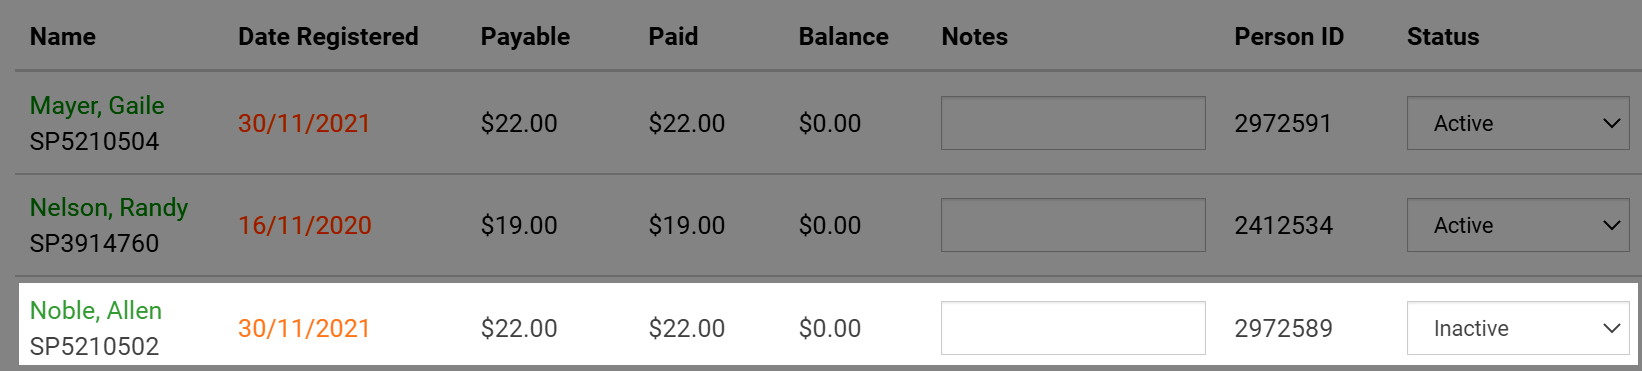This screenshot has width=1642, height=371.
Task: Open Noble, Allen name link
Action: pyautogui.click(x=96, y=310)
